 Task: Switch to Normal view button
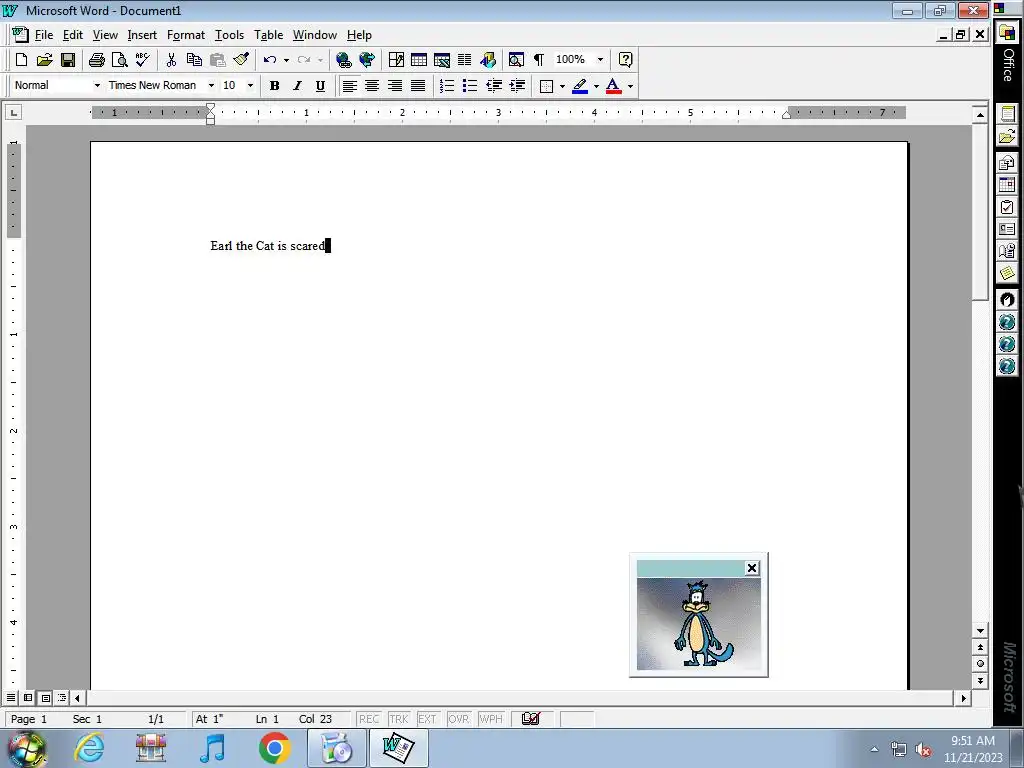(11, 698)
